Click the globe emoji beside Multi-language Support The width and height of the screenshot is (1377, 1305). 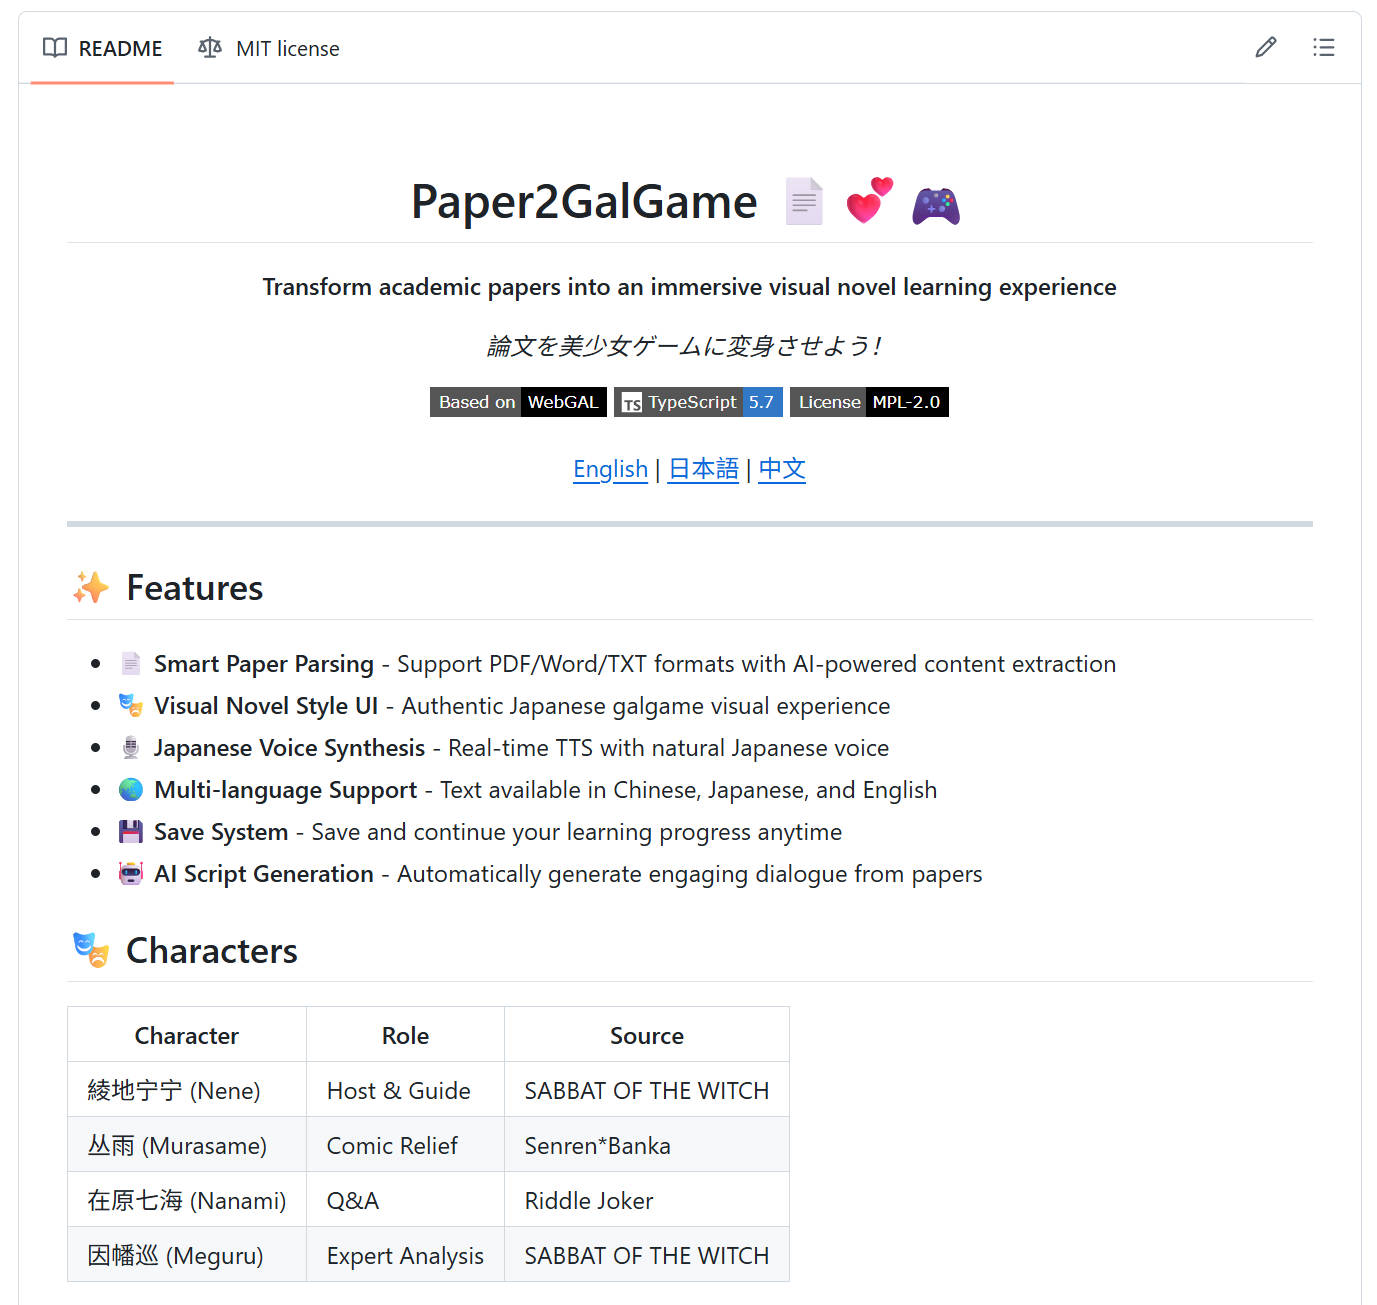point(130,789)
